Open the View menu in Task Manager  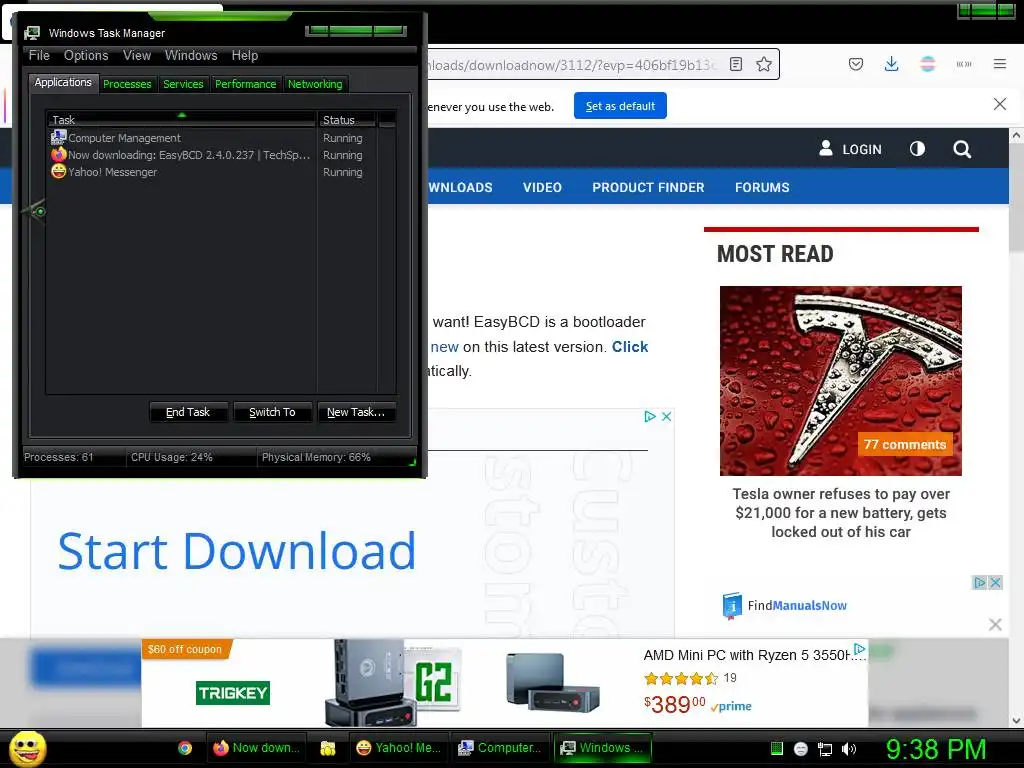137,56
